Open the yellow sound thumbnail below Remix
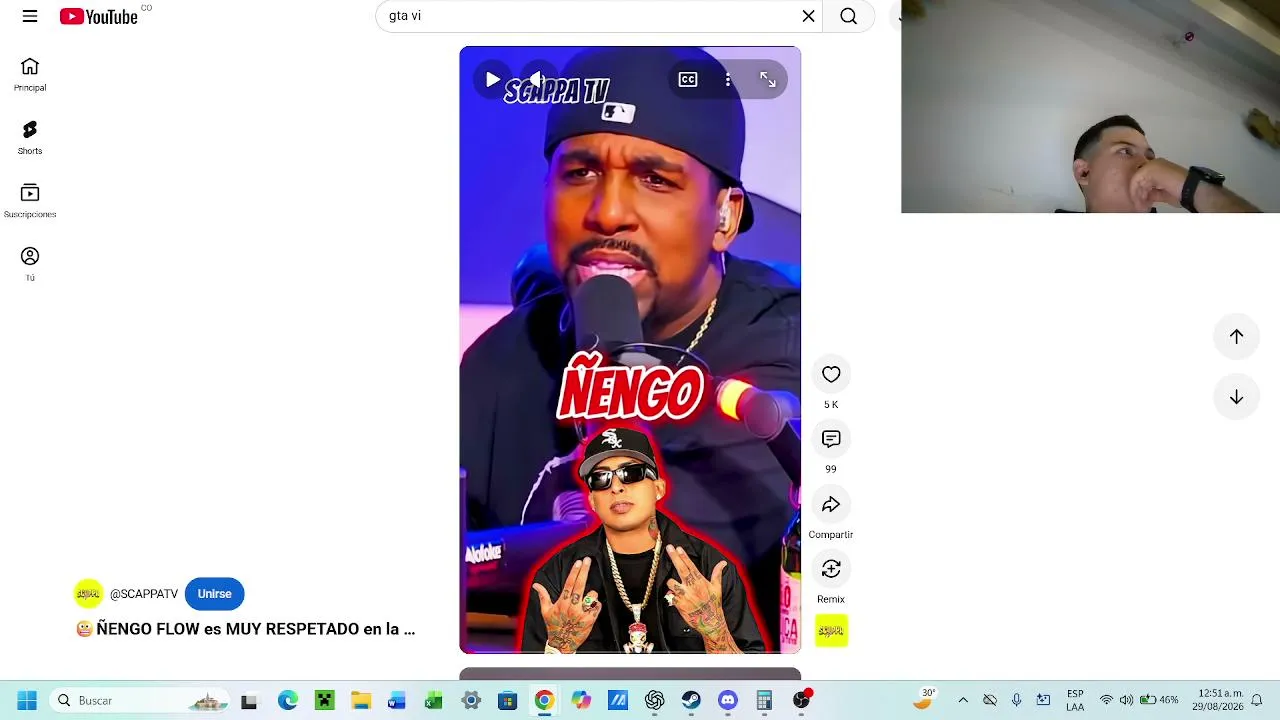The image size is (1280, 720). tap(831, 630)
